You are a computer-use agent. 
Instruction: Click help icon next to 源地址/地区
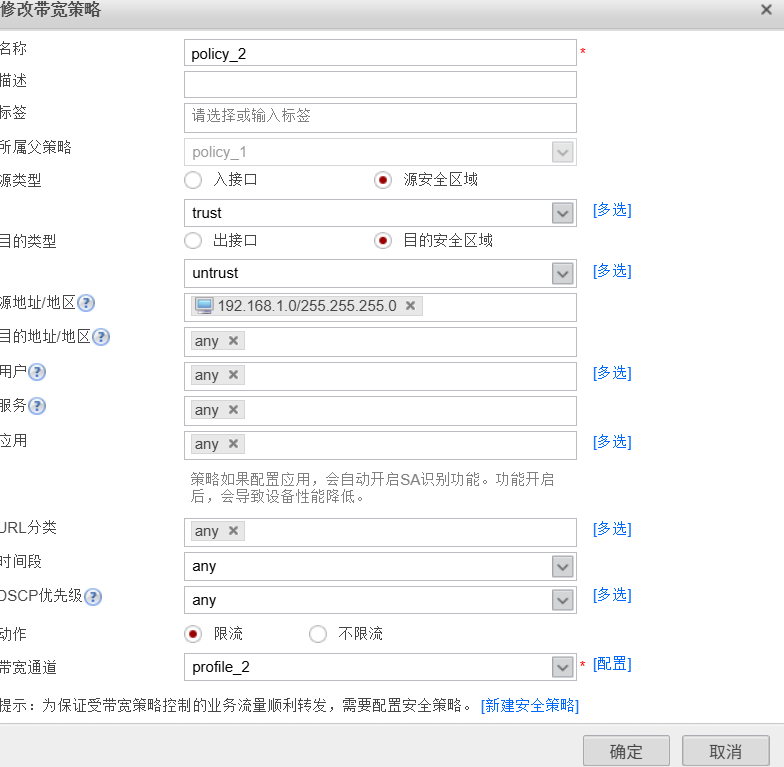click(x=86, y=303)
